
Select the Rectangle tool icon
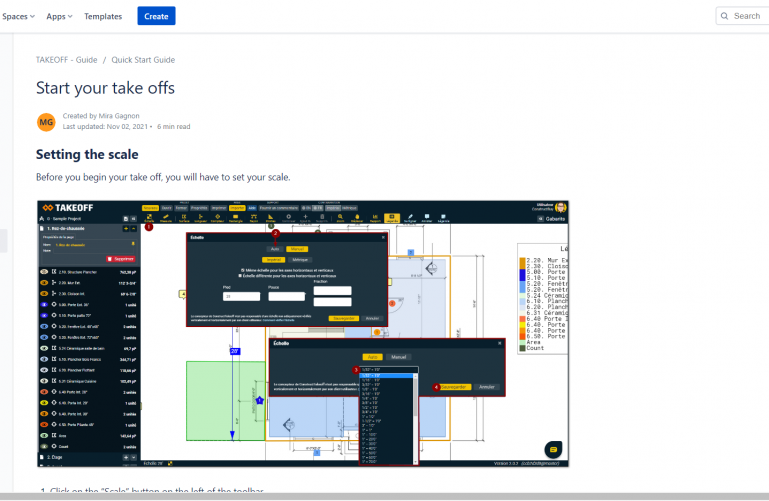[x=235, y=218]
